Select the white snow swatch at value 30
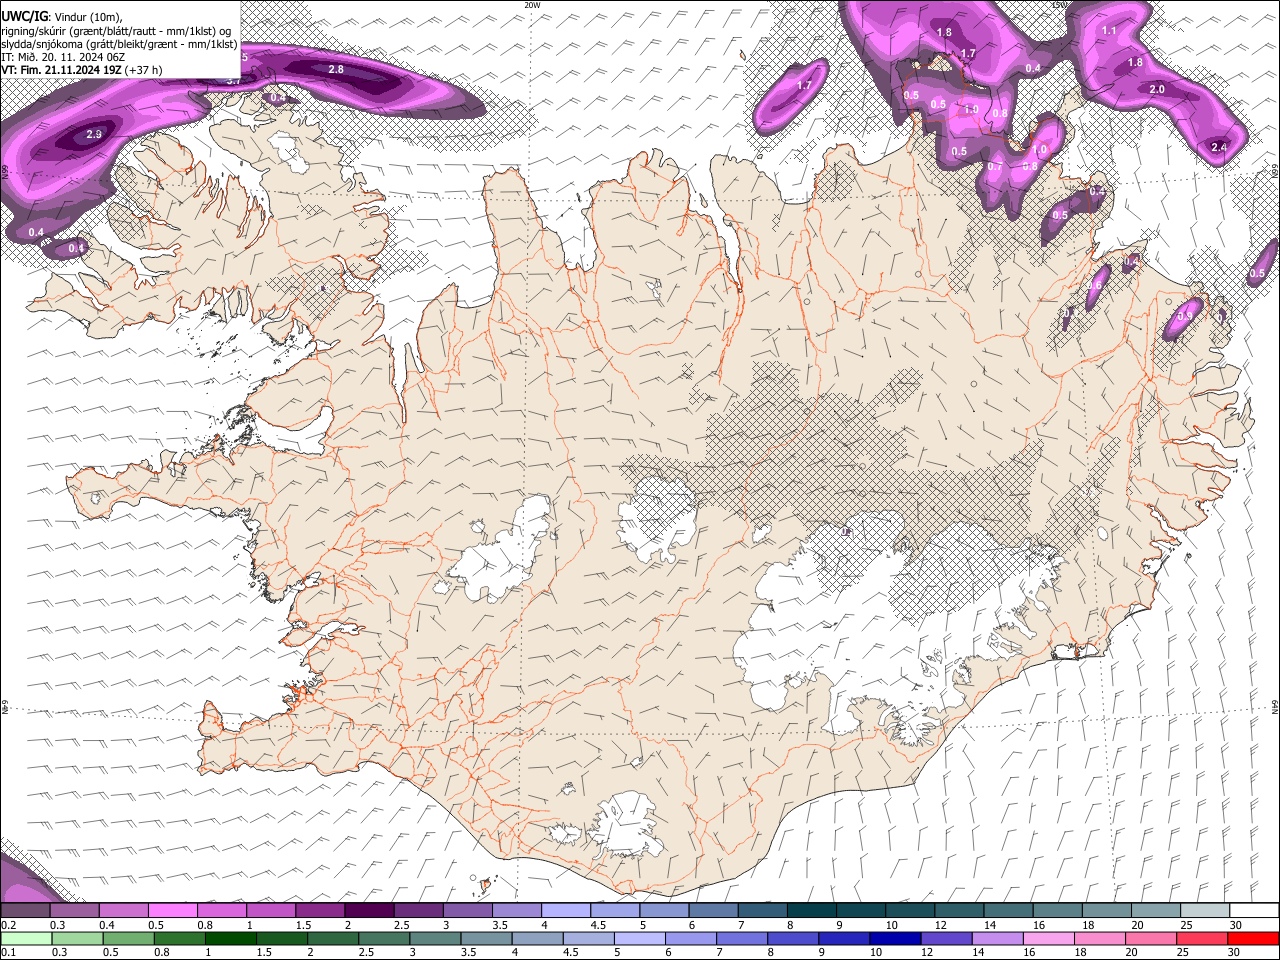1280x960 pixels. pos(1254,911)
